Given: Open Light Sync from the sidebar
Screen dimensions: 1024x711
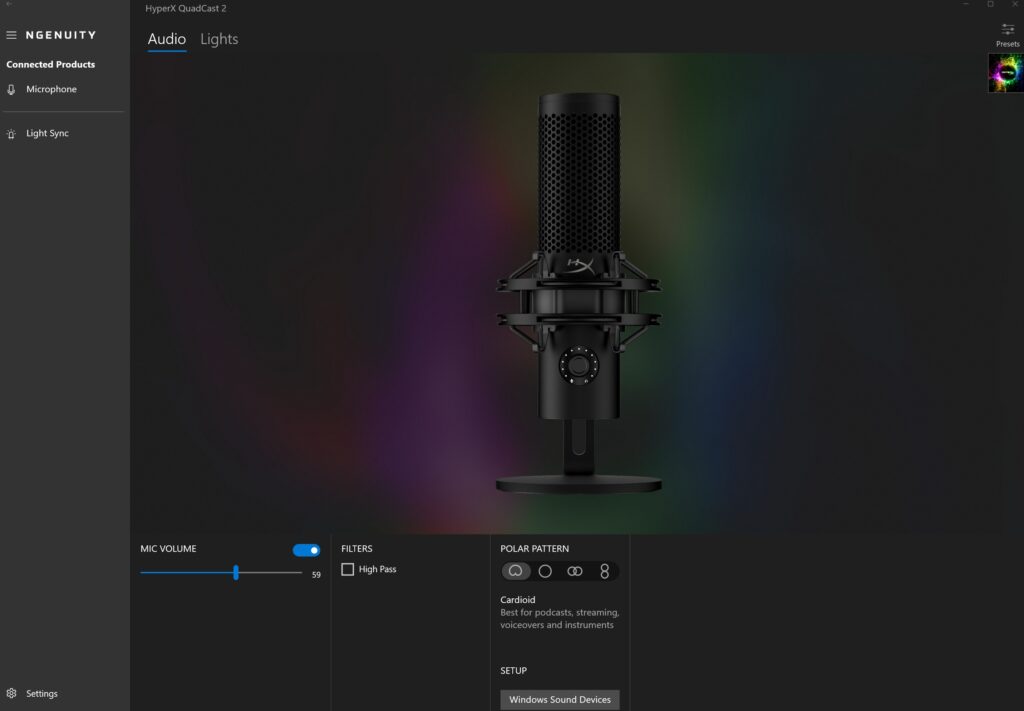Looking at the screenshot, I should tap(47, 134).
